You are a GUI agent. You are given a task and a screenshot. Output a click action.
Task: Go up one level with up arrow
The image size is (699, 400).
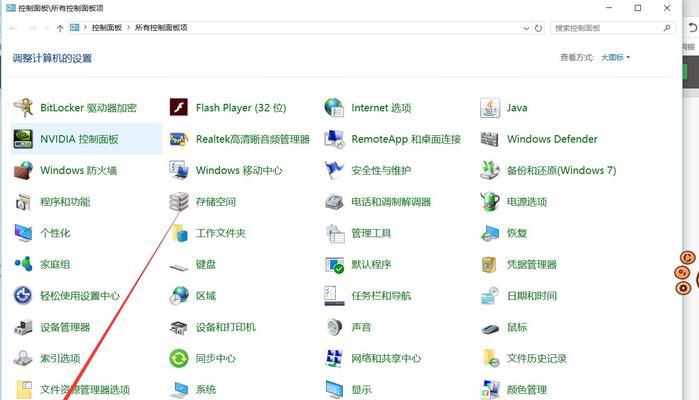[x=60, y=28]
